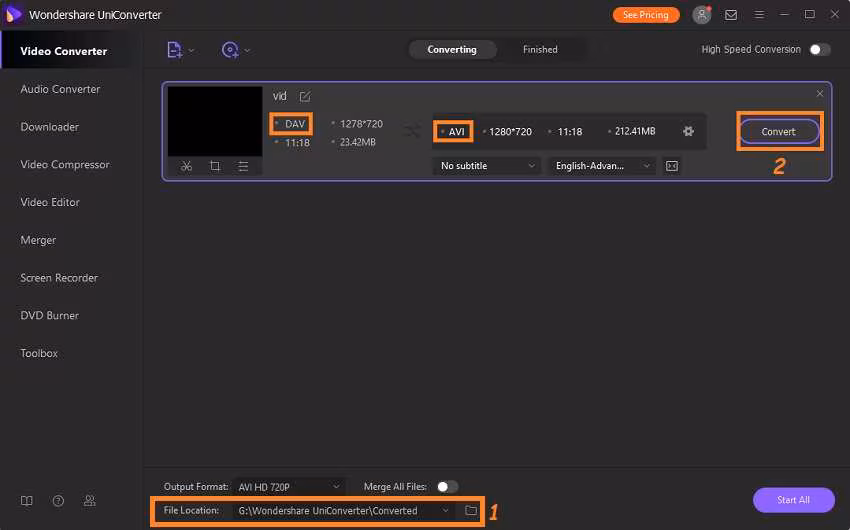Browse output folder icon
Viewport: 850px width, 530px height.
click(471, 510)
